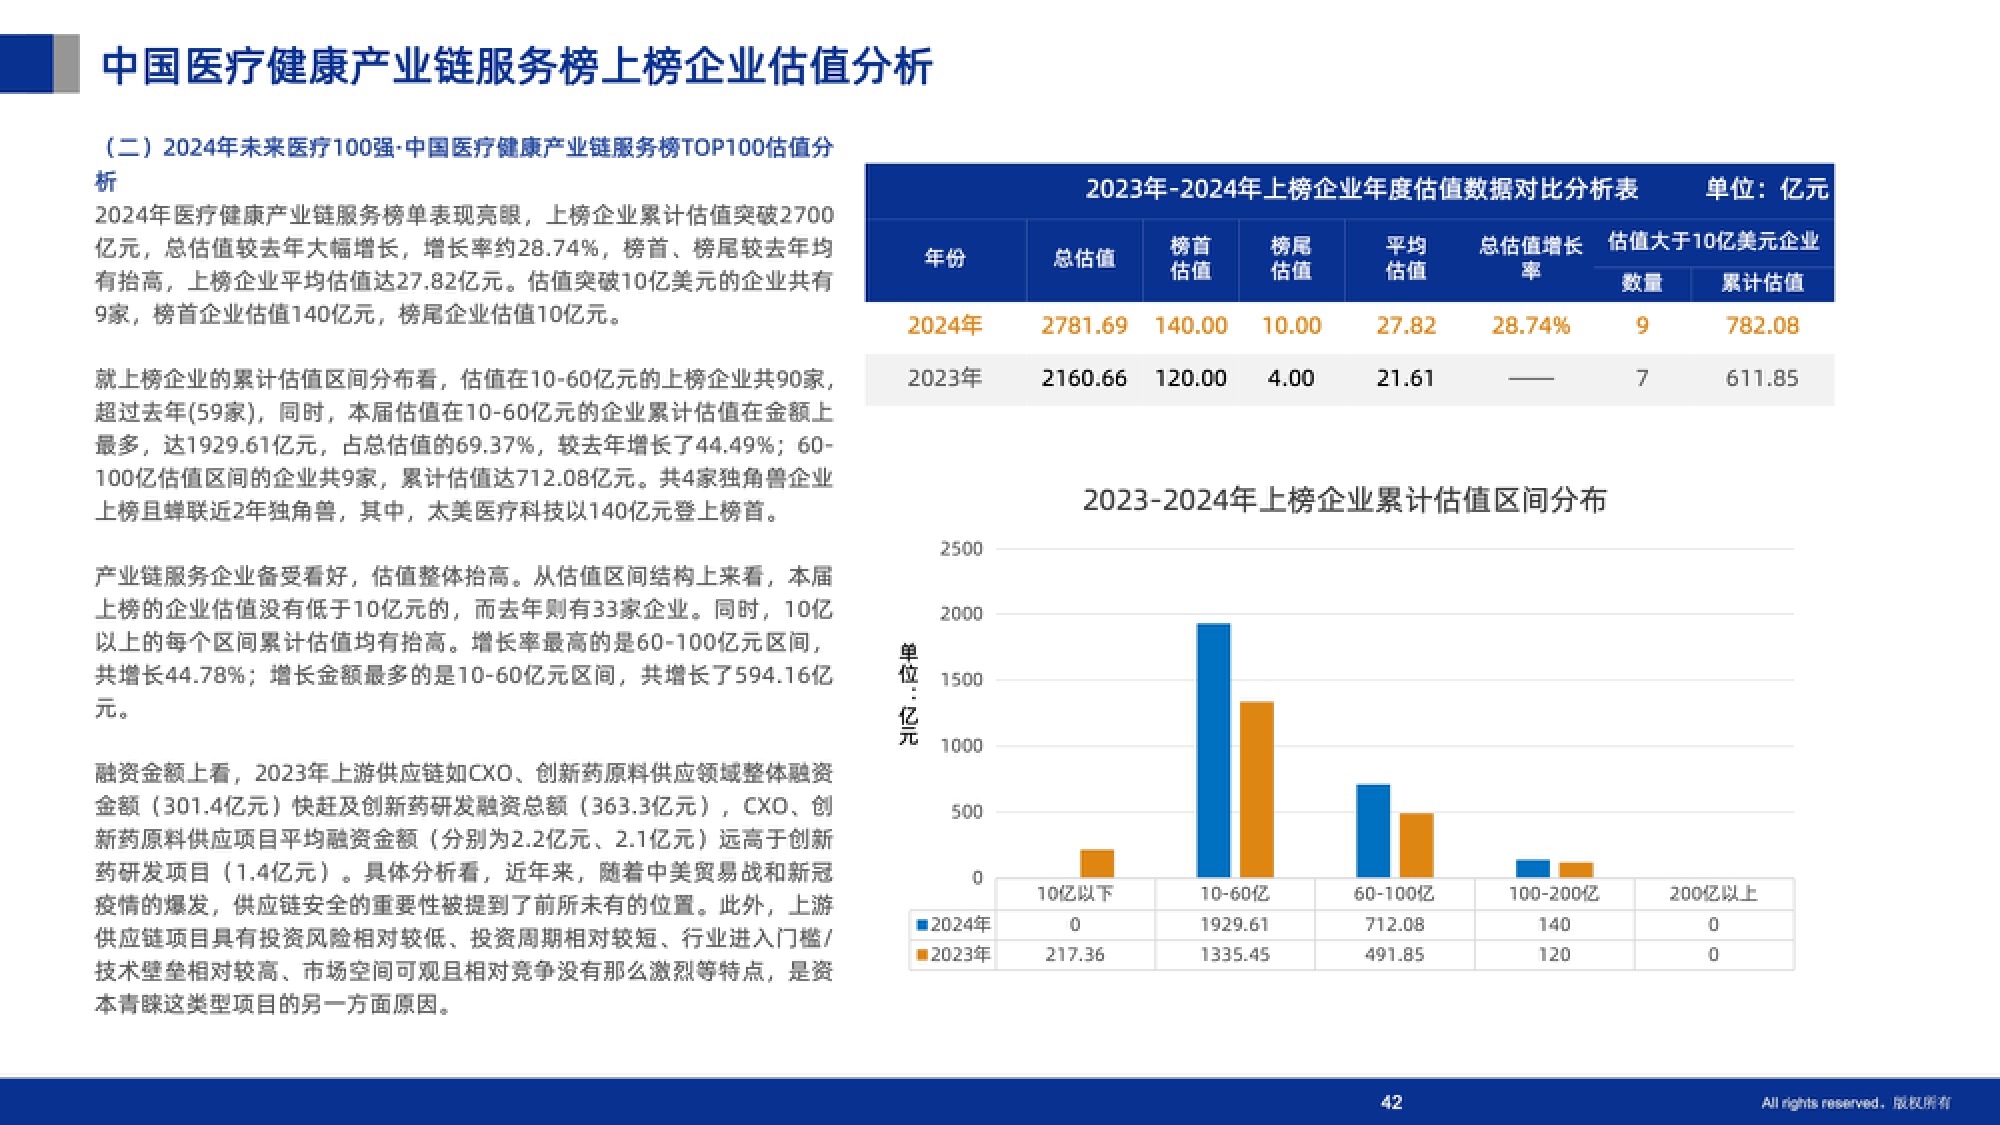Screen dimensions: 2000x1125
Task: Click the blue section heading (二) 2024年未来医疗100强
Action: click(x=465, y=149)
